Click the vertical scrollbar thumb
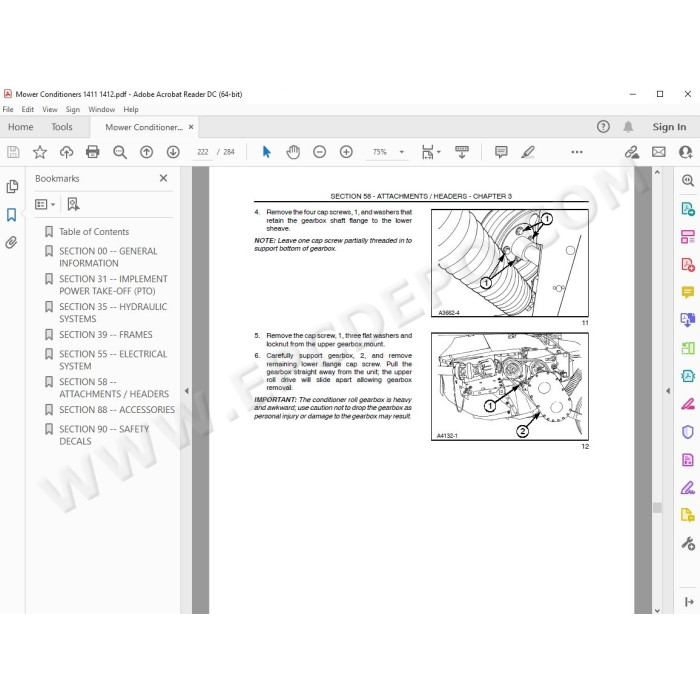700x700 pixels. [657, 508]
